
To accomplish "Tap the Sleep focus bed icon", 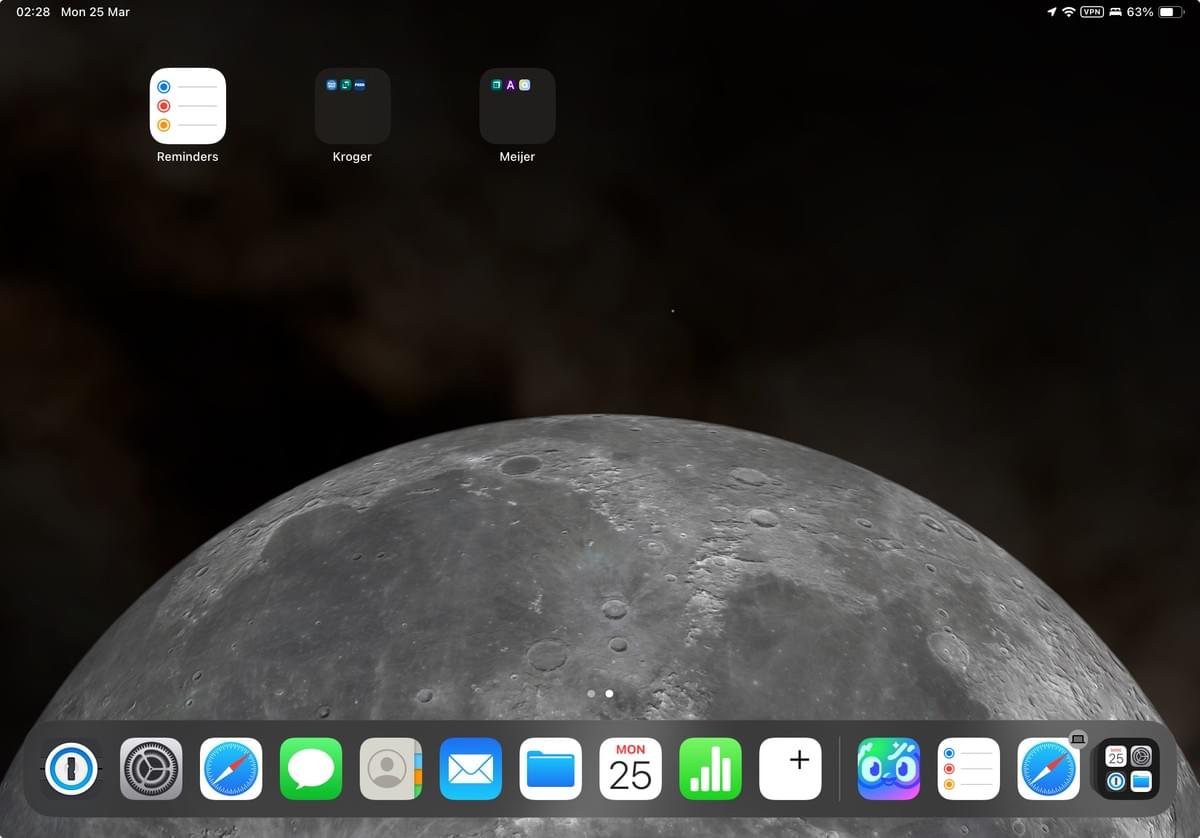I will click(1115, 12).
